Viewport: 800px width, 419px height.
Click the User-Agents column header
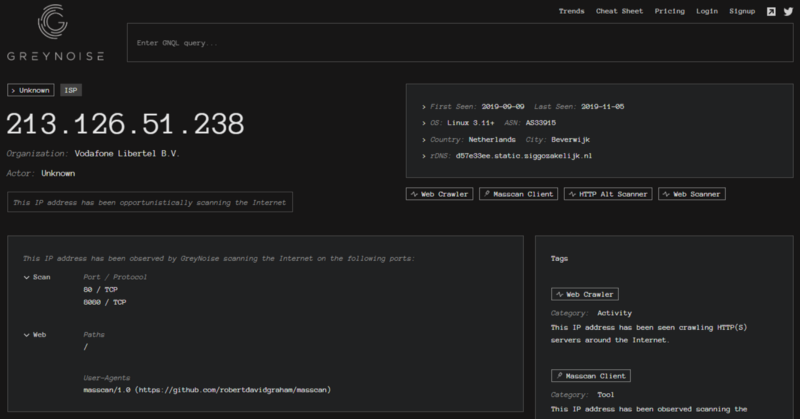pos(107,378)
